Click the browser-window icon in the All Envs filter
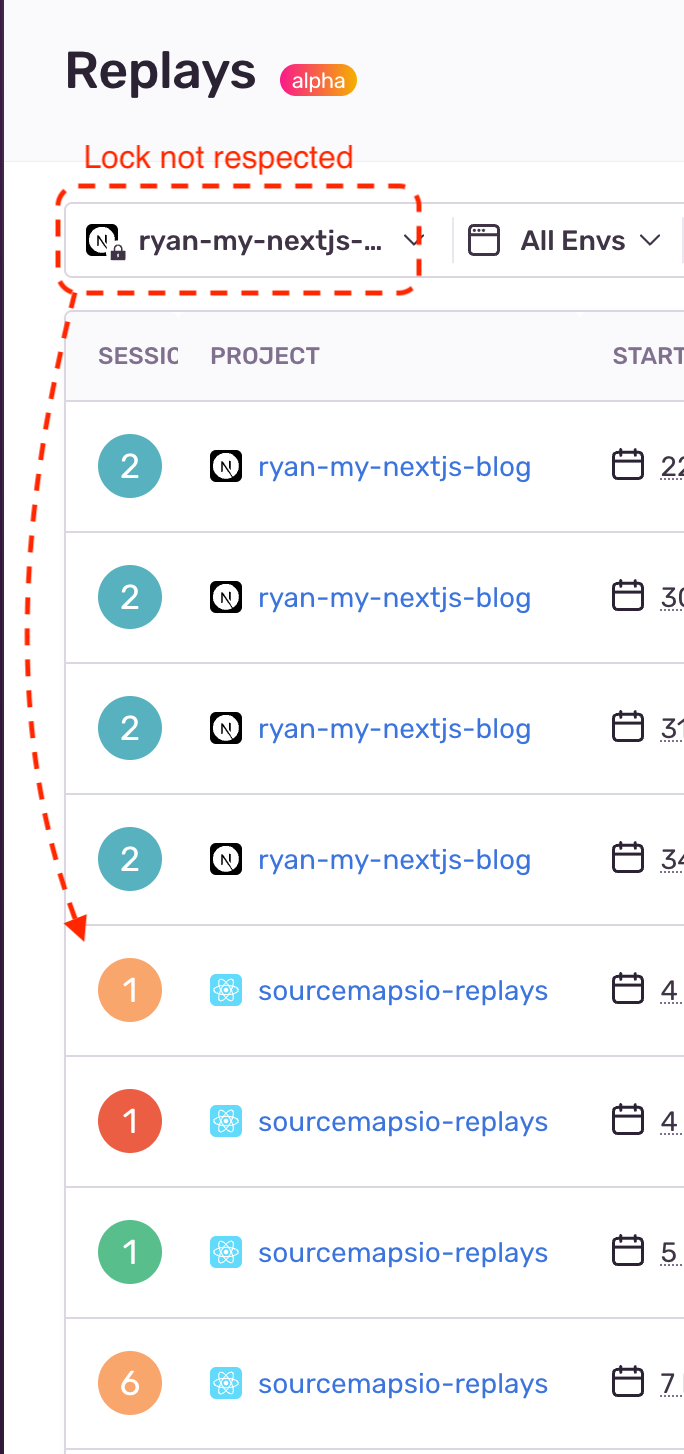 (x=484, y=240)
